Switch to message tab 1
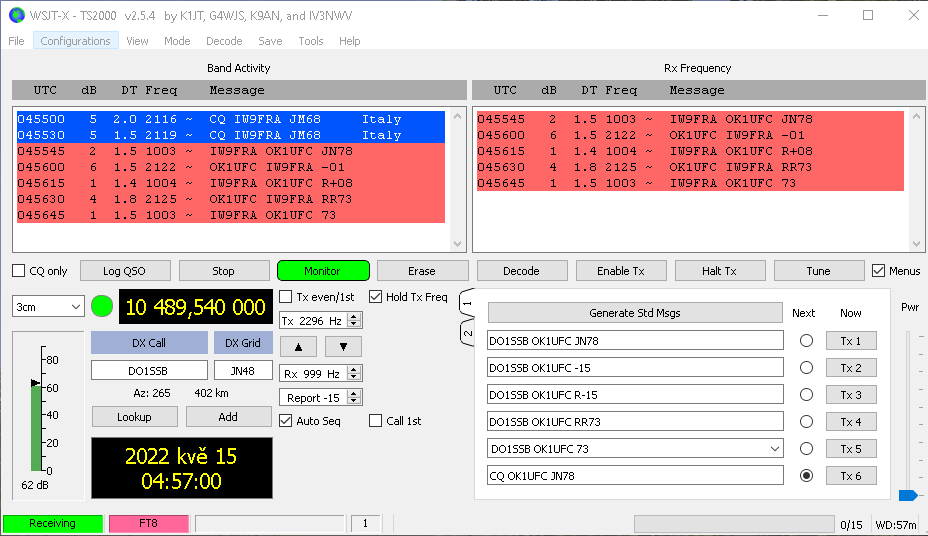 tap(466, 303)
